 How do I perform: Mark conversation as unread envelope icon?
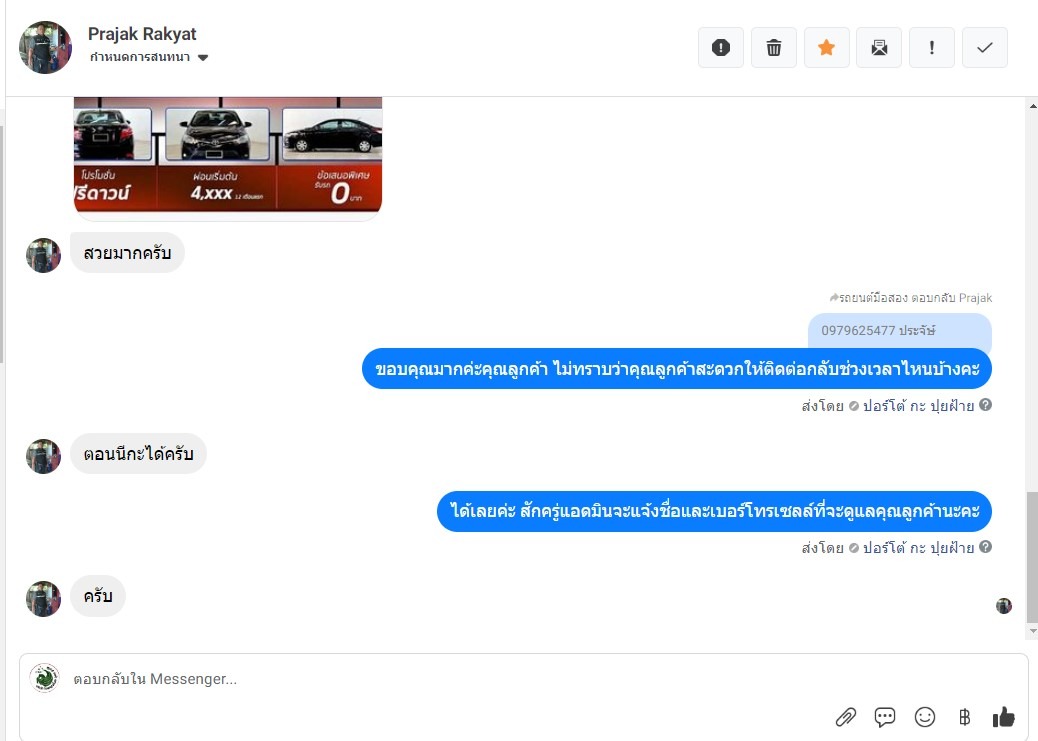tap(878, 48)
